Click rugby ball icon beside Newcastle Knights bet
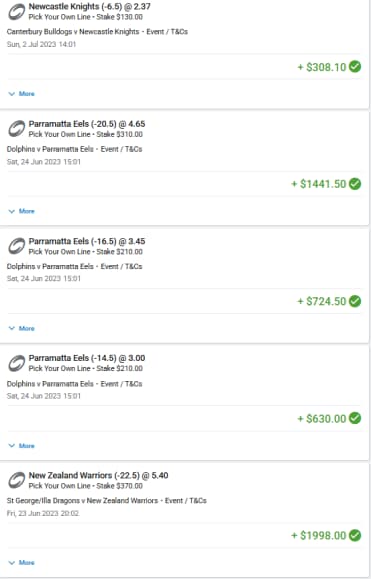The height and width of the screenshot is (579, 371). pyautogui.click(x=17, y=12)
